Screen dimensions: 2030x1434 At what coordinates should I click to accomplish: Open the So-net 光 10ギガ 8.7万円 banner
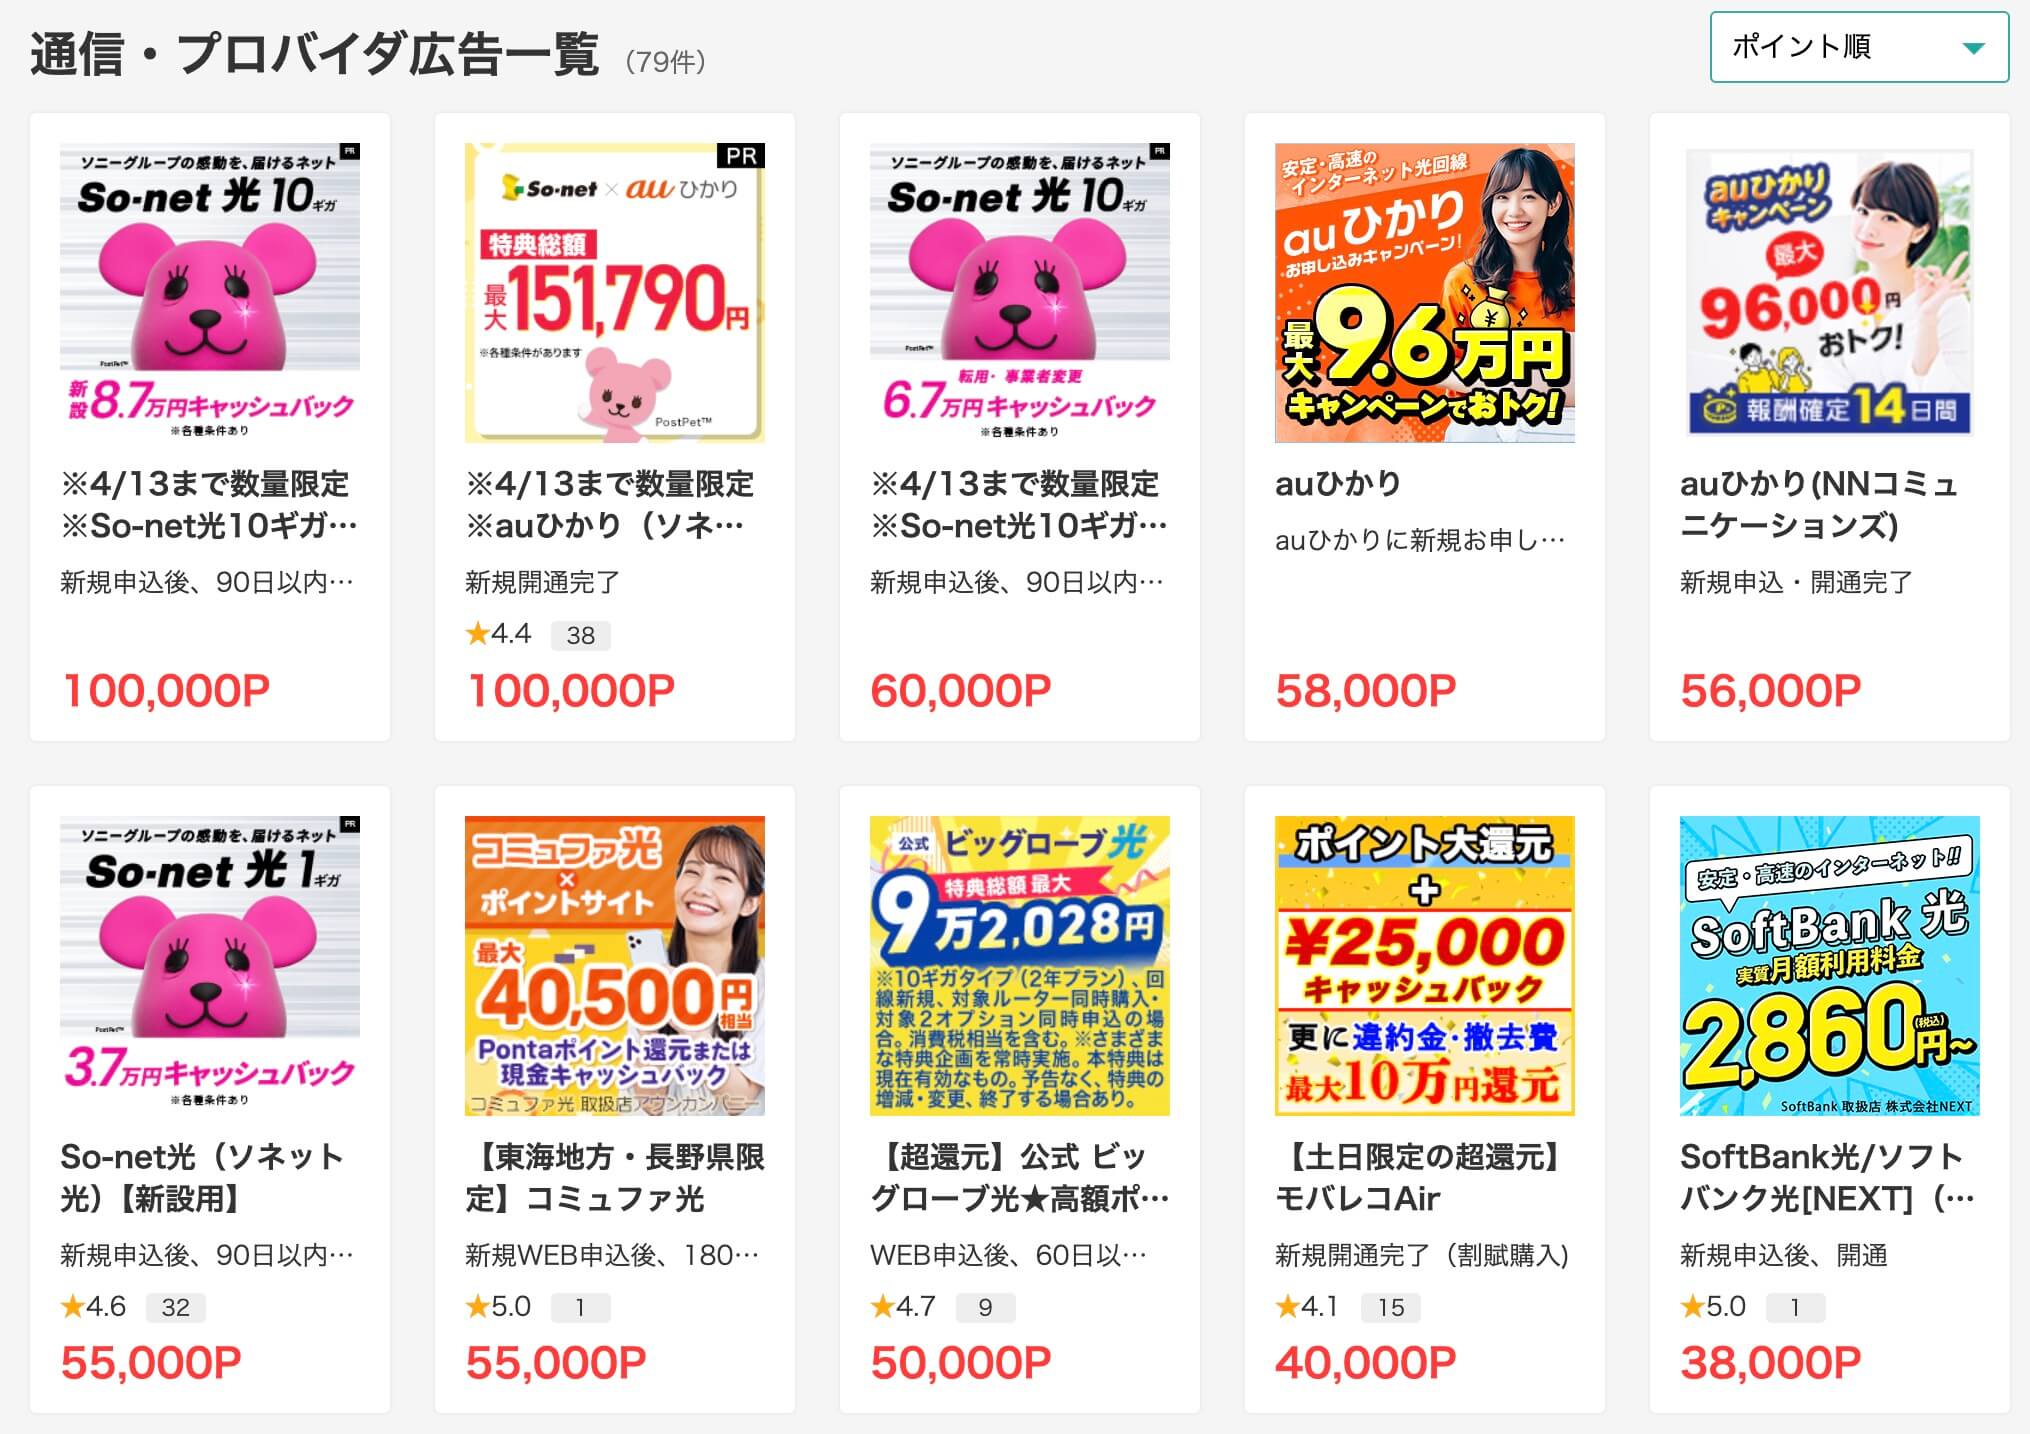click(210, 292)
